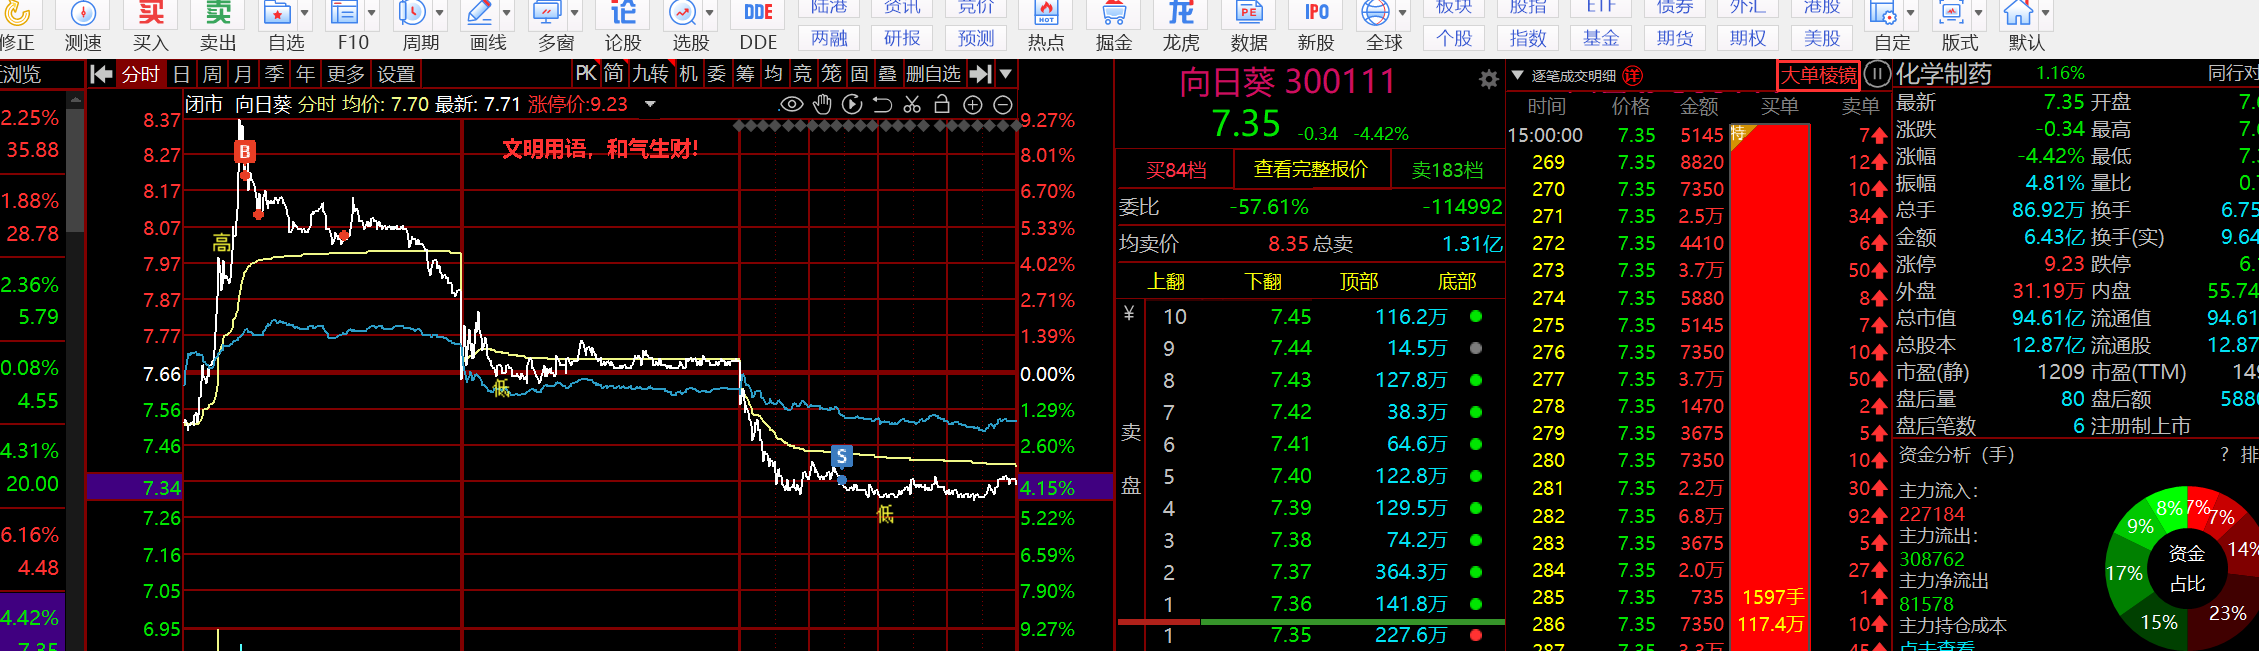The image size is (2259, 651).
Task: Click the 大单棱镜 button
Action: click(x=1818, y=75)
